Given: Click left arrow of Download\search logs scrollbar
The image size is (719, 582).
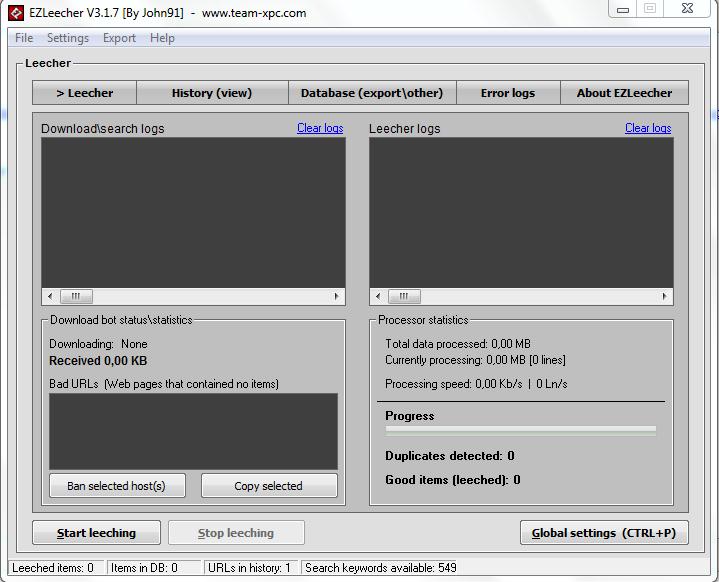Looking at the screenshot, I should (x=50, y=296).
